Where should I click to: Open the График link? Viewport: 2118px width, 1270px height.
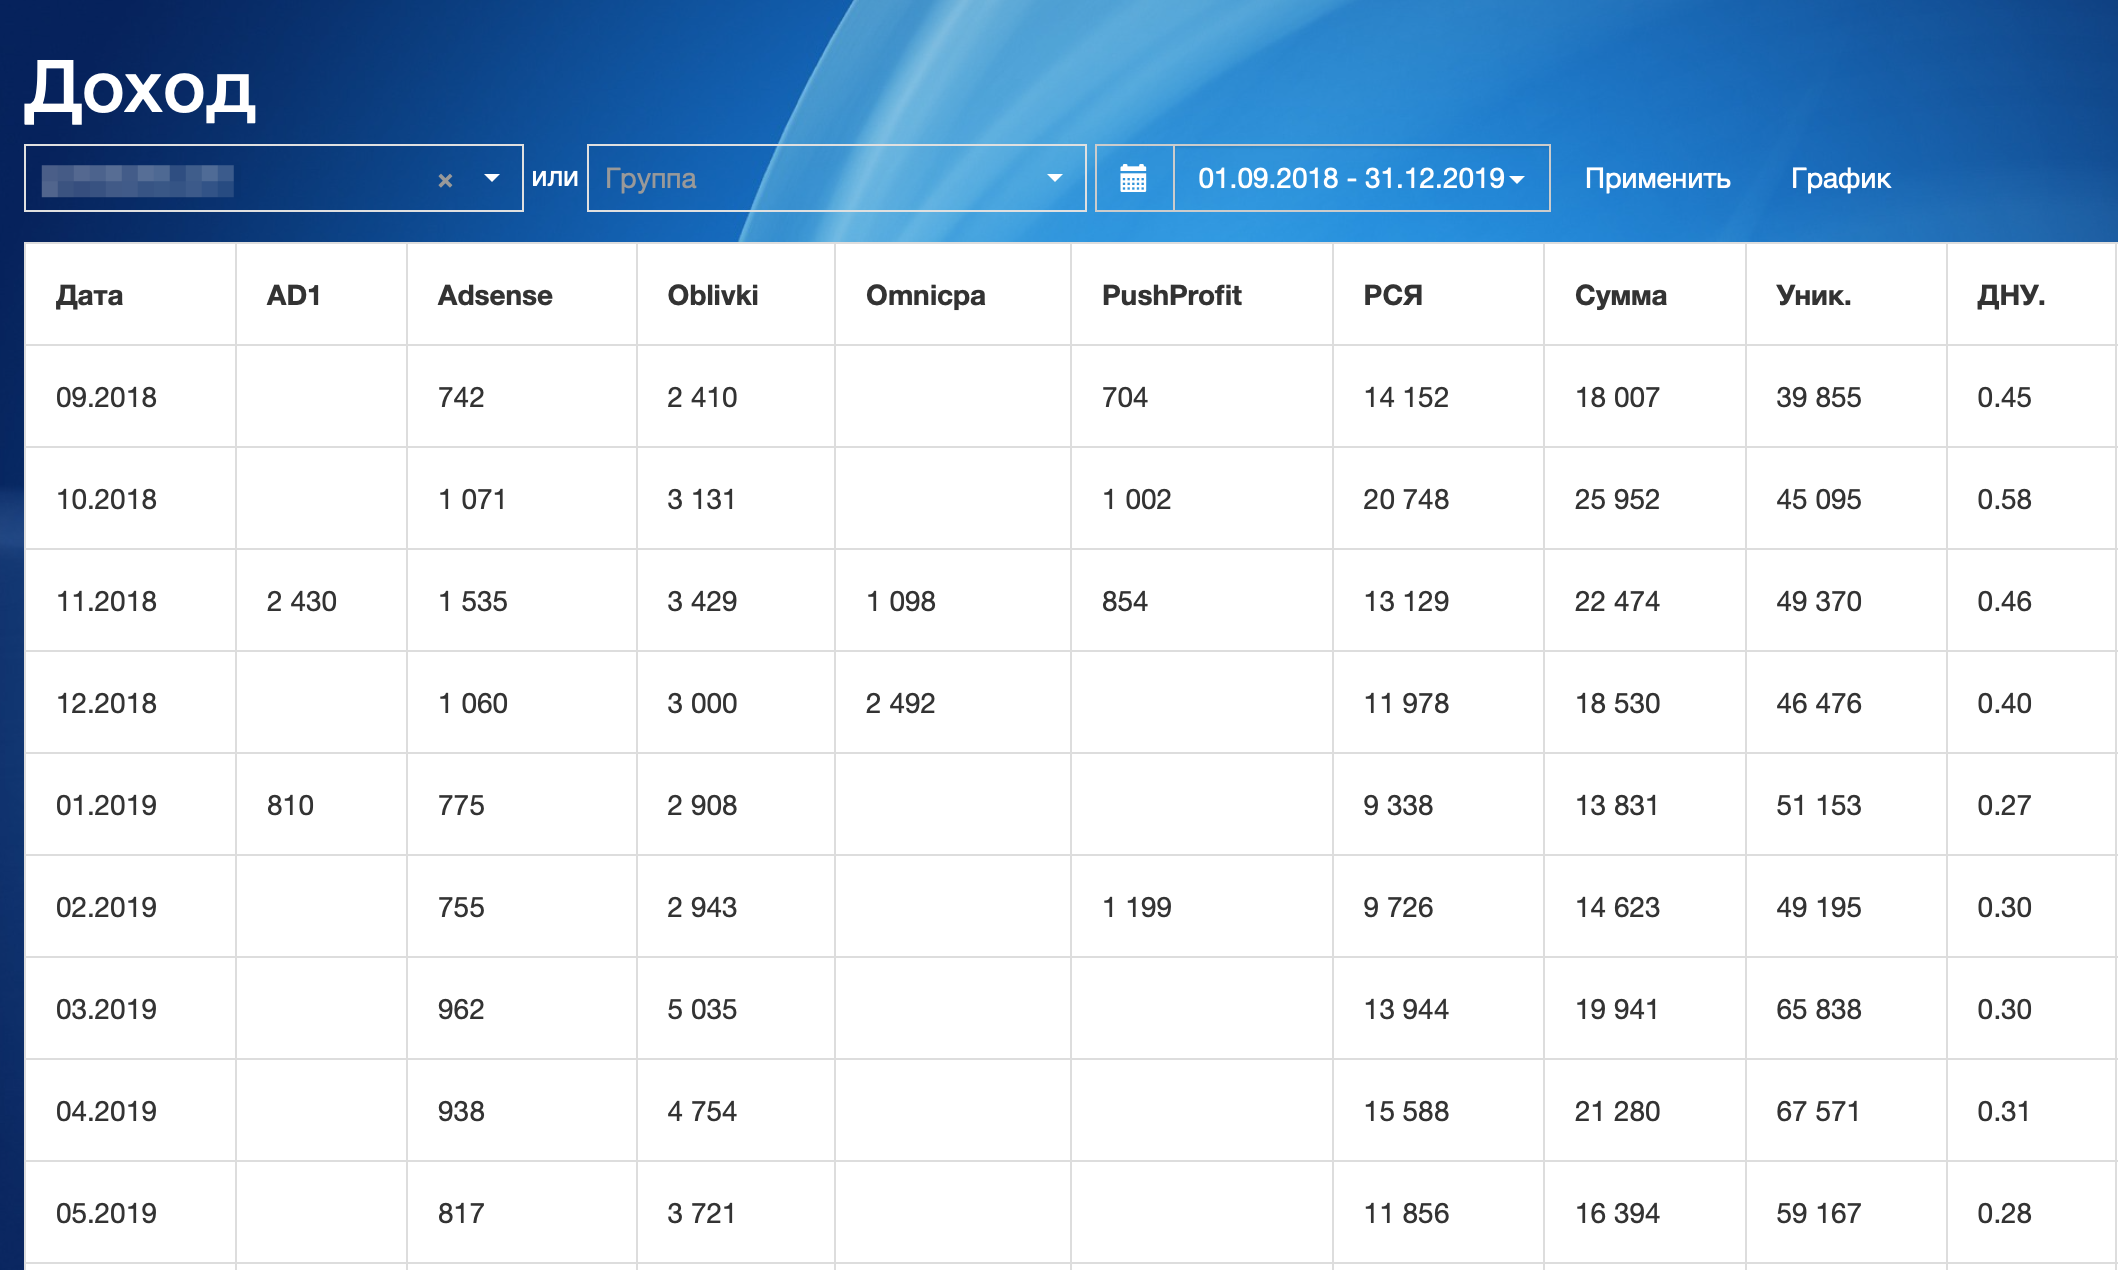1839,179
